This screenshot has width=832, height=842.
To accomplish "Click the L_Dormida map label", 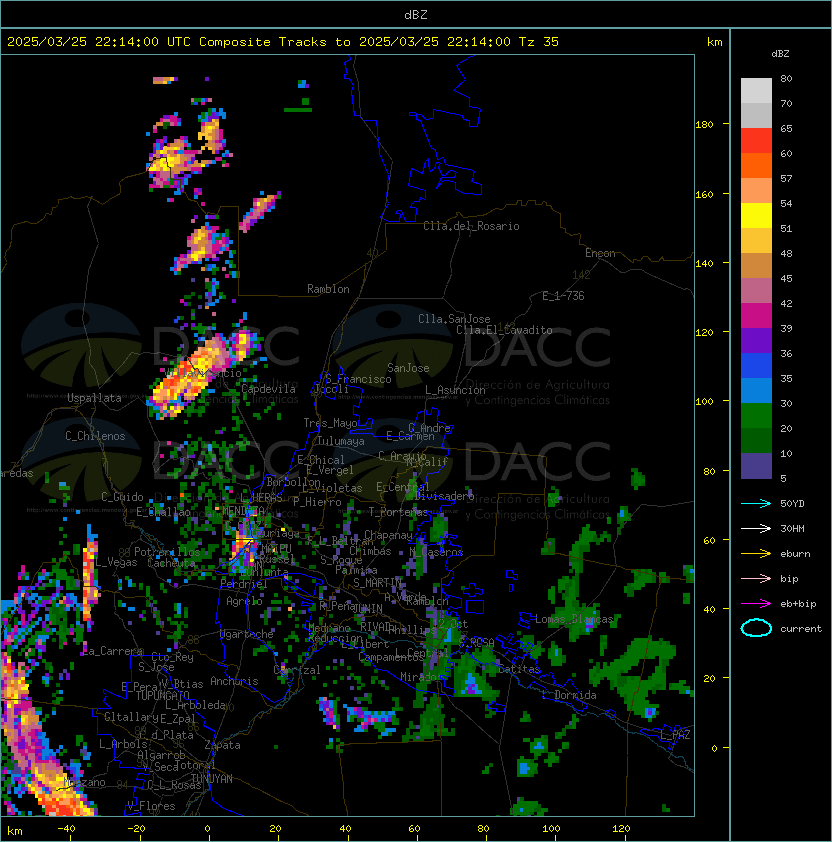I will (x=569, y=695).
